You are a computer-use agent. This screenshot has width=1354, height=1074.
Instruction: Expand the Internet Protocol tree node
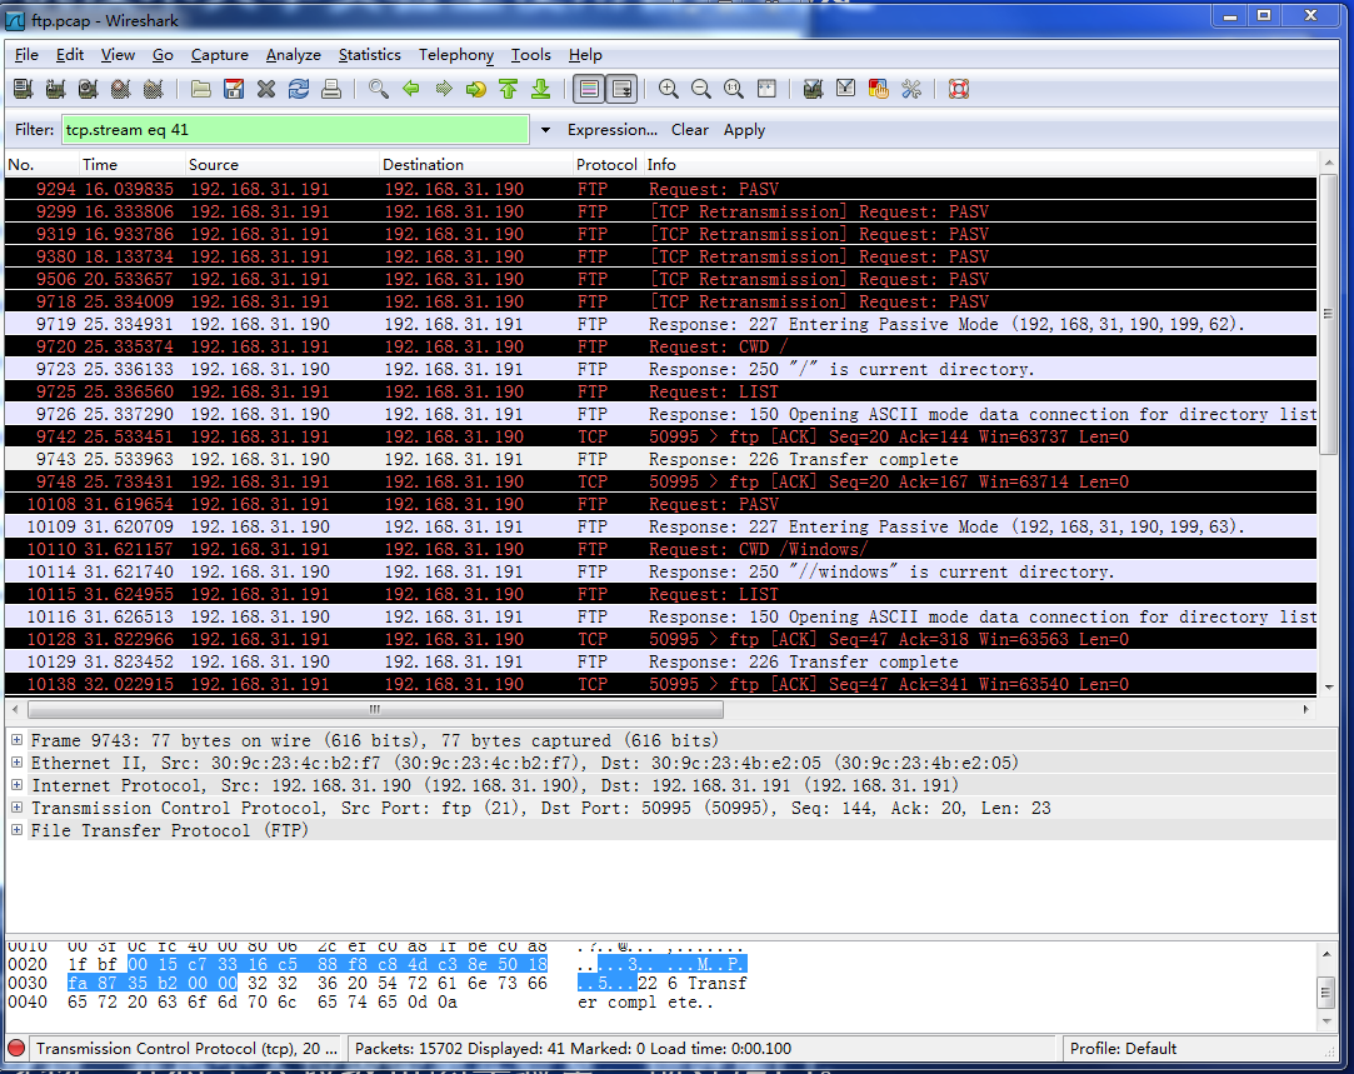(17, 785)
